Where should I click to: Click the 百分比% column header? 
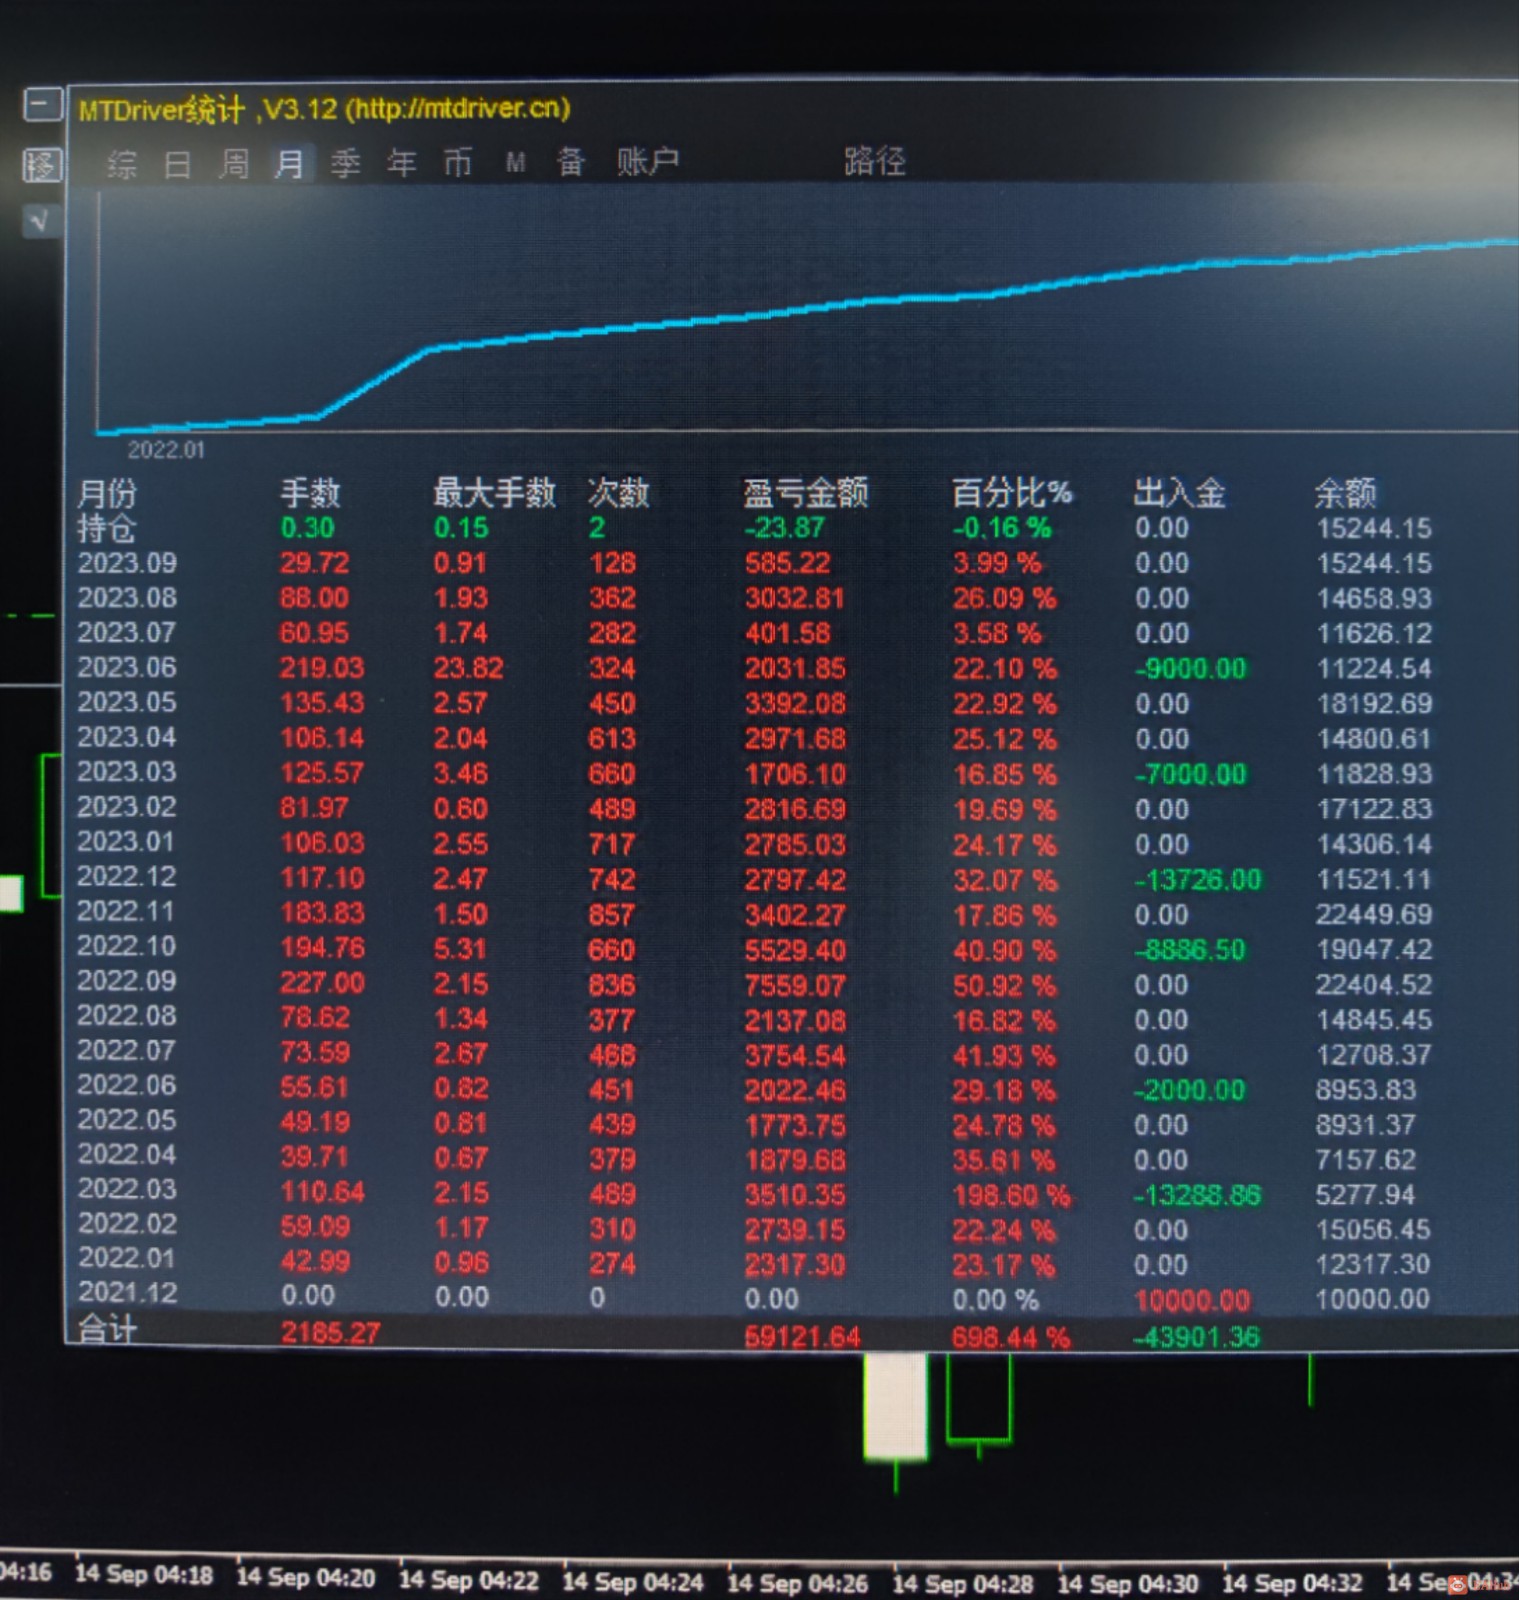click(1011, 492)
